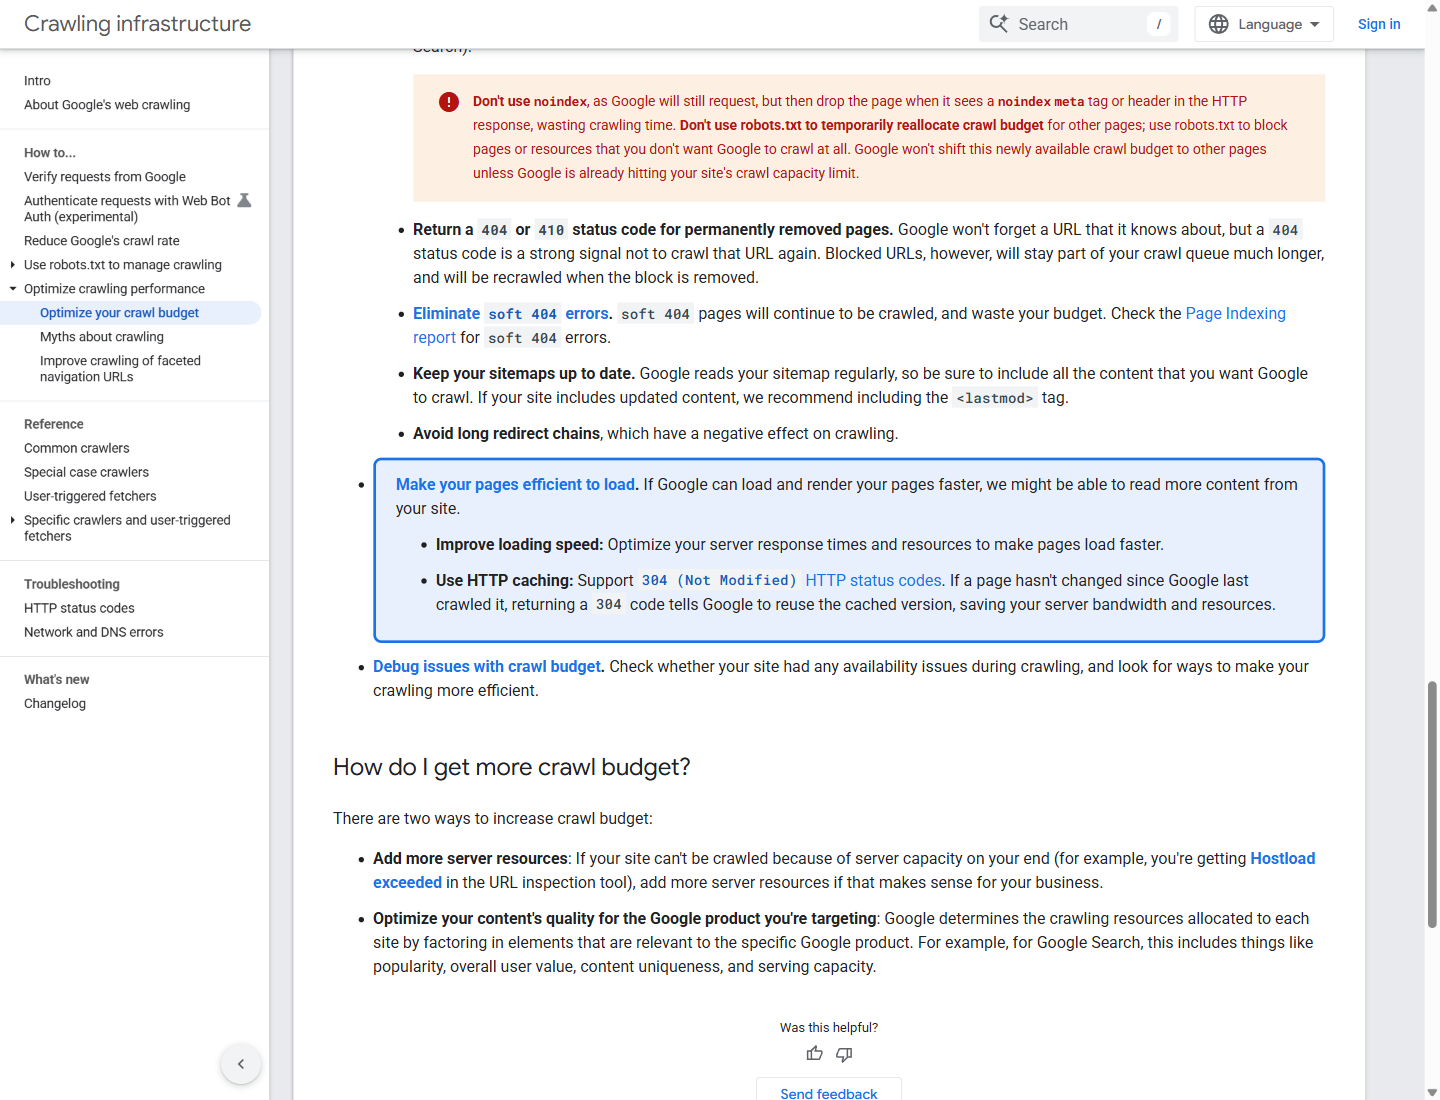Expand Specific crawlers and user-triggered fetchers
The image size is (1440, 1100).
(x=12, y=520)
